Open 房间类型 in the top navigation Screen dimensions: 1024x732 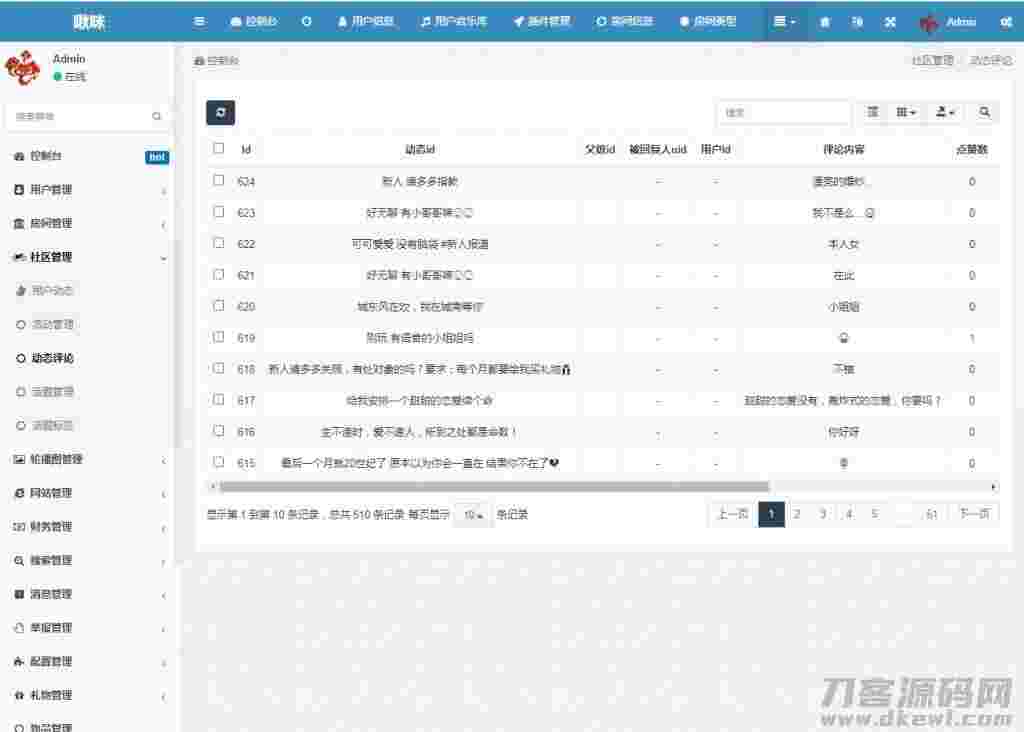coord(708,22)
